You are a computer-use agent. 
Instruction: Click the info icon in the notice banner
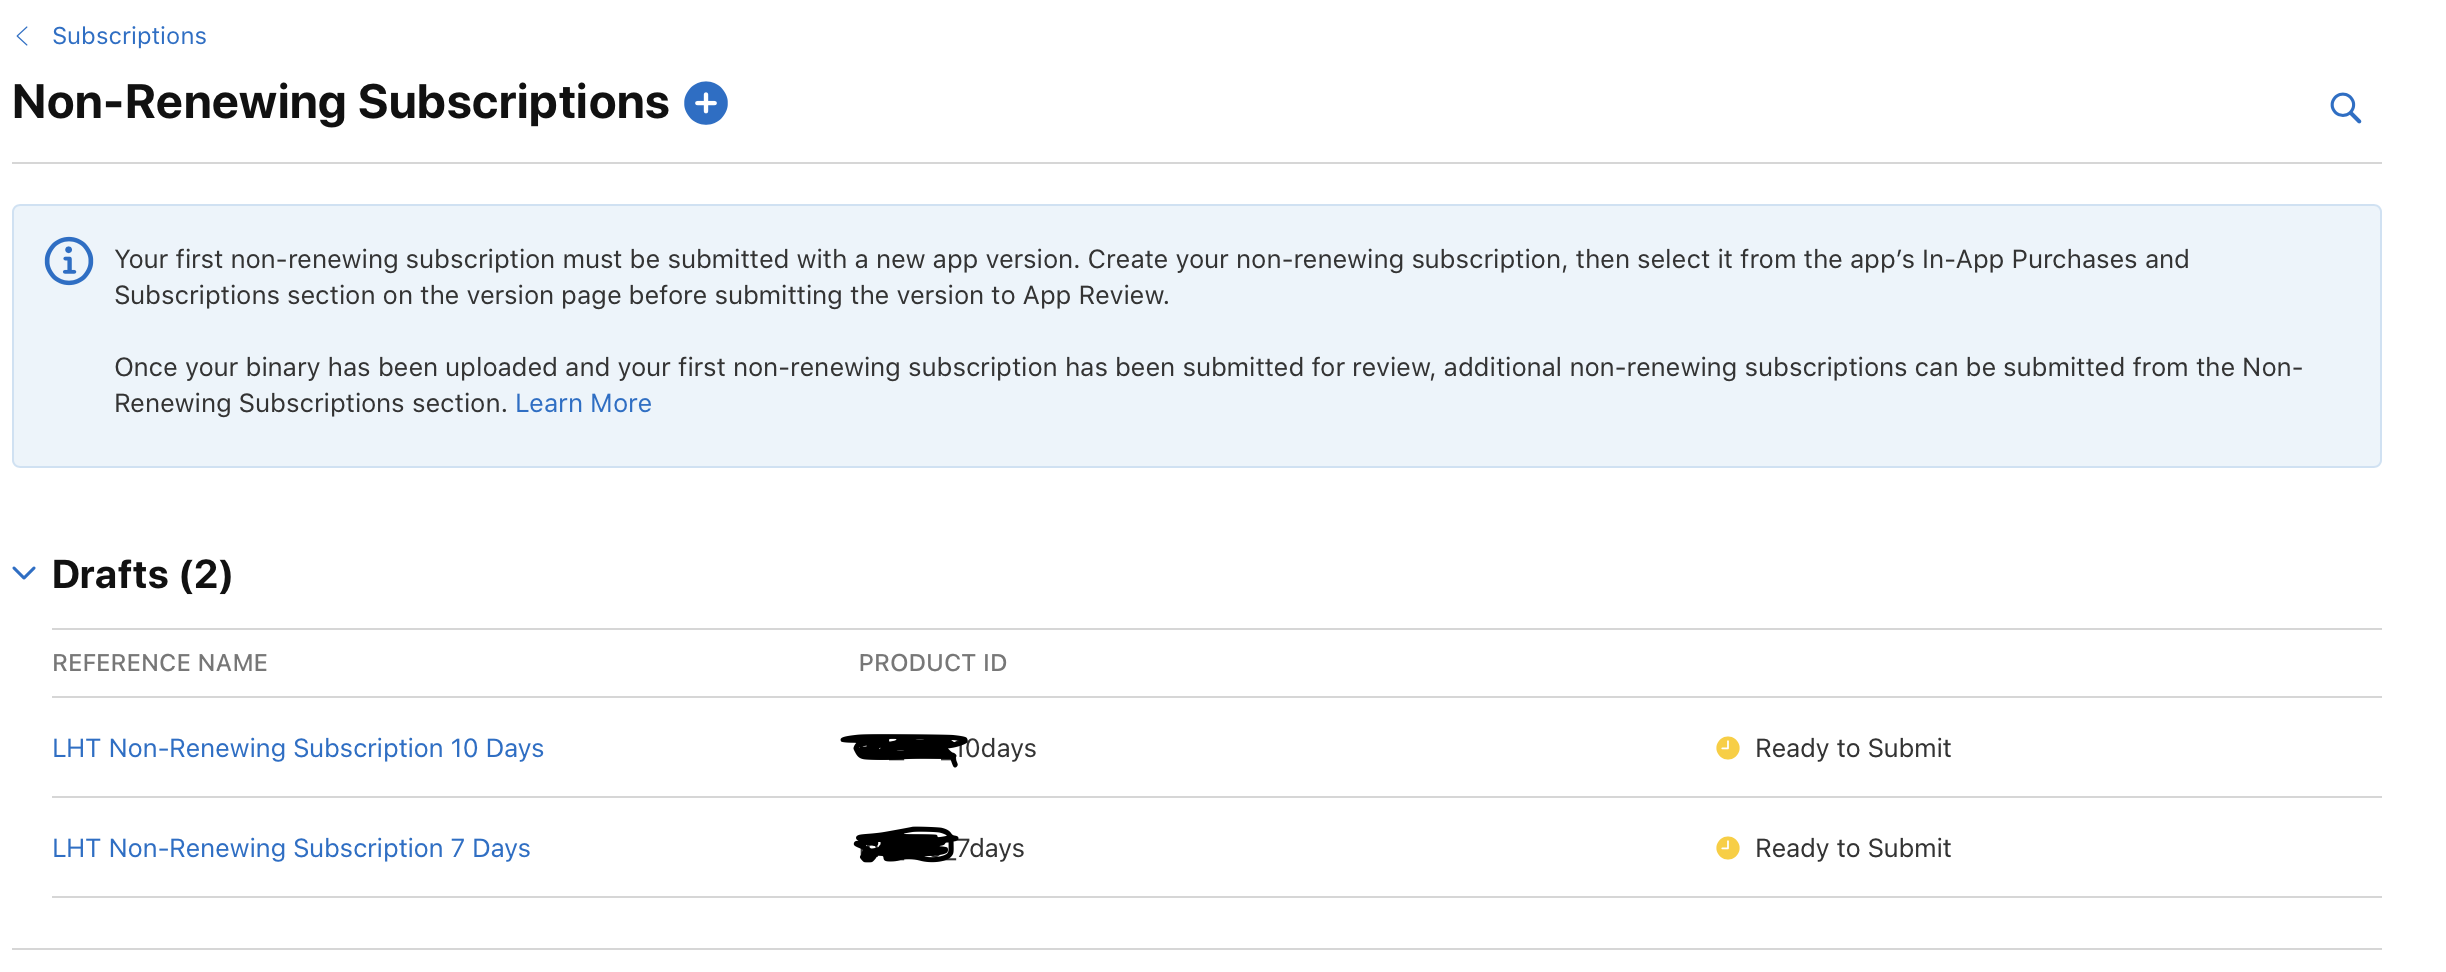tap(67, 262)
